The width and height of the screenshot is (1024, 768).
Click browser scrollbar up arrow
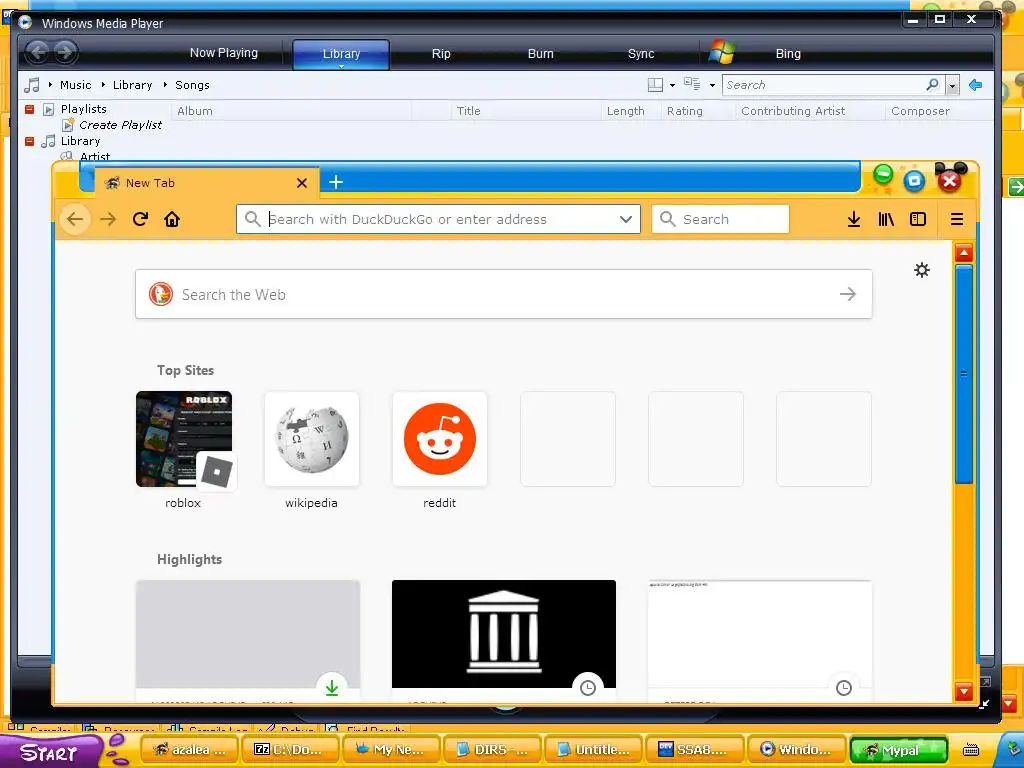964,253
